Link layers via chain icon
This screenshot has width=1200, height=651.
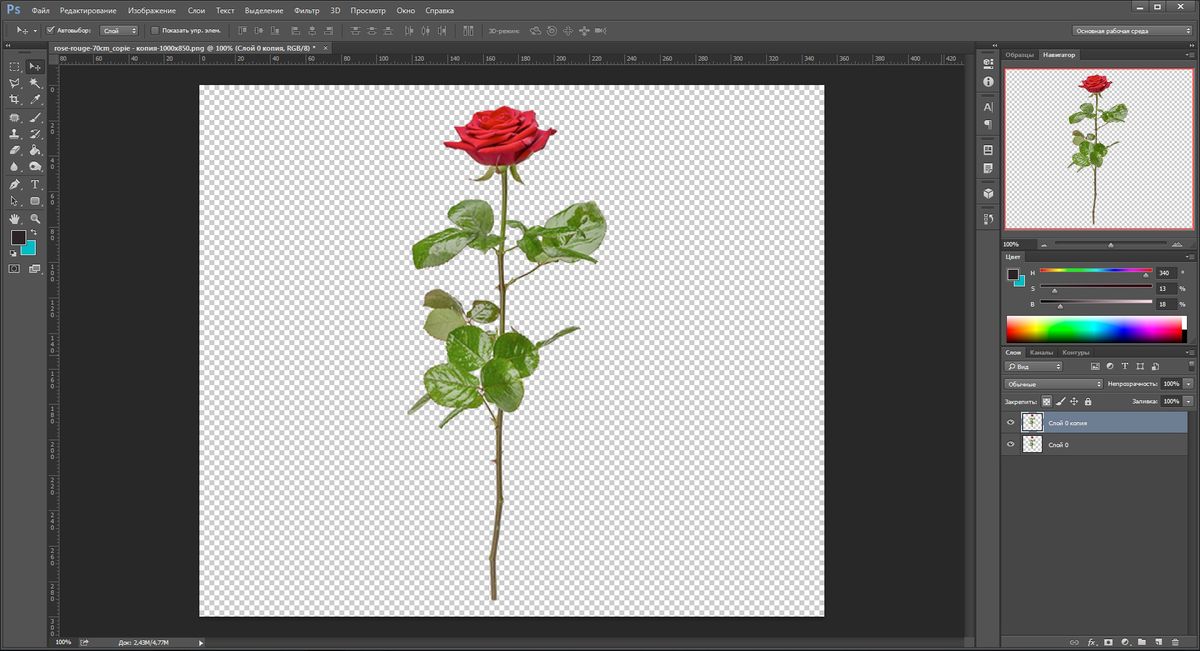click(1075, 642)
